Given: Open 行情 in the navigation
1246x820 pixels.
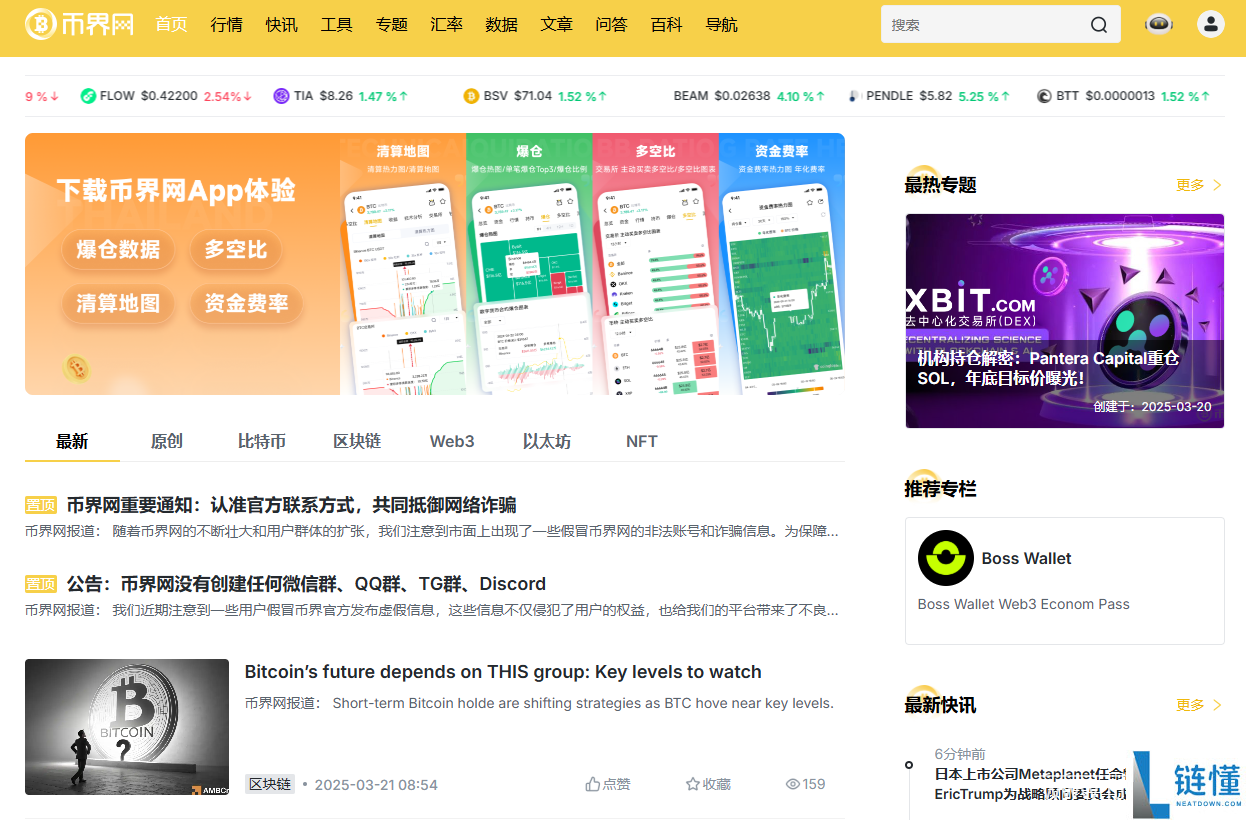Looking at the screenshot, I should (x=226, y=24).
